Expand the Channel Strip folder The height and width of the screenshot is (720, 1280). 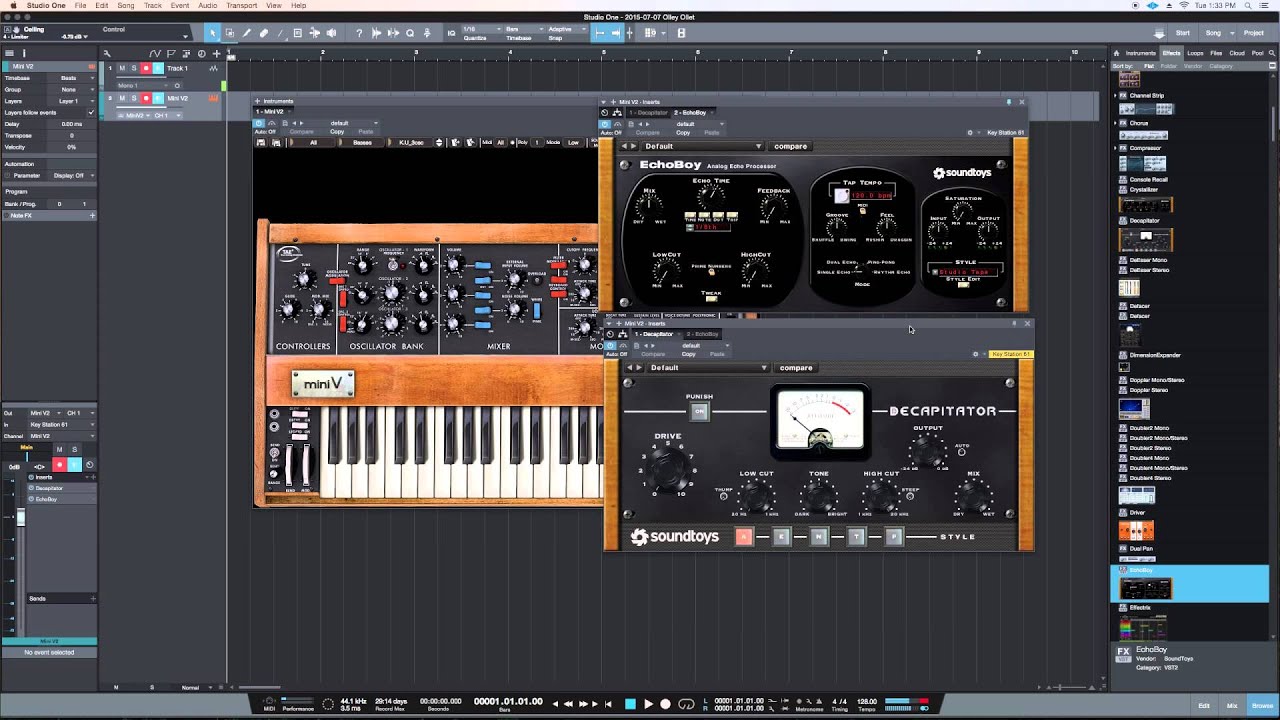1115,95
